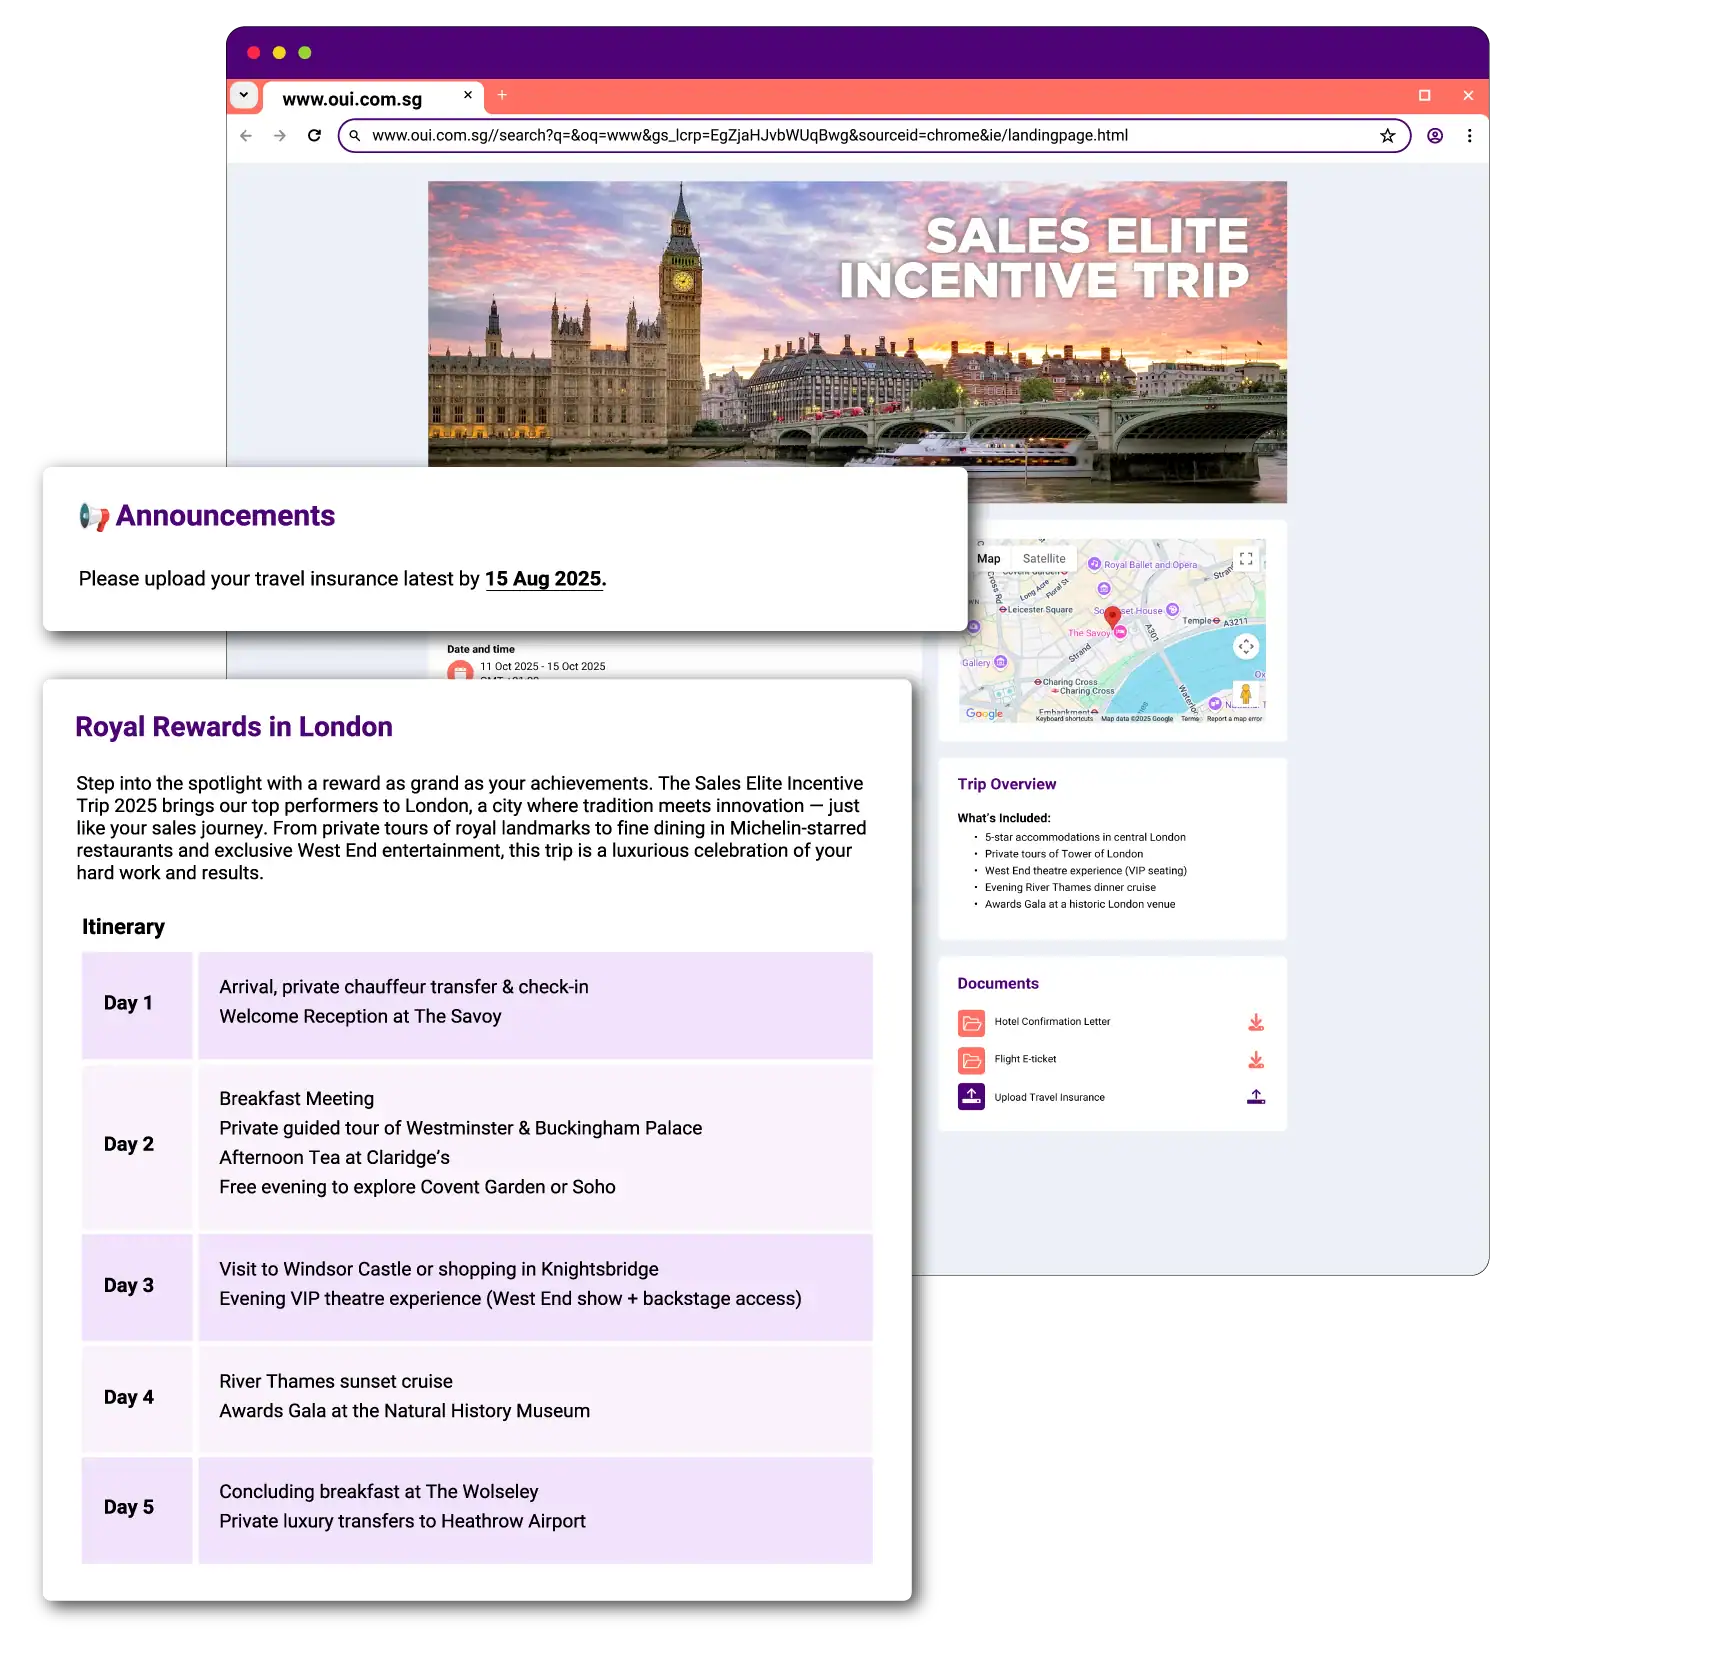Click the red location pin on the map
Viewport: 1731px width, 1657px height.
[1112, 616]
